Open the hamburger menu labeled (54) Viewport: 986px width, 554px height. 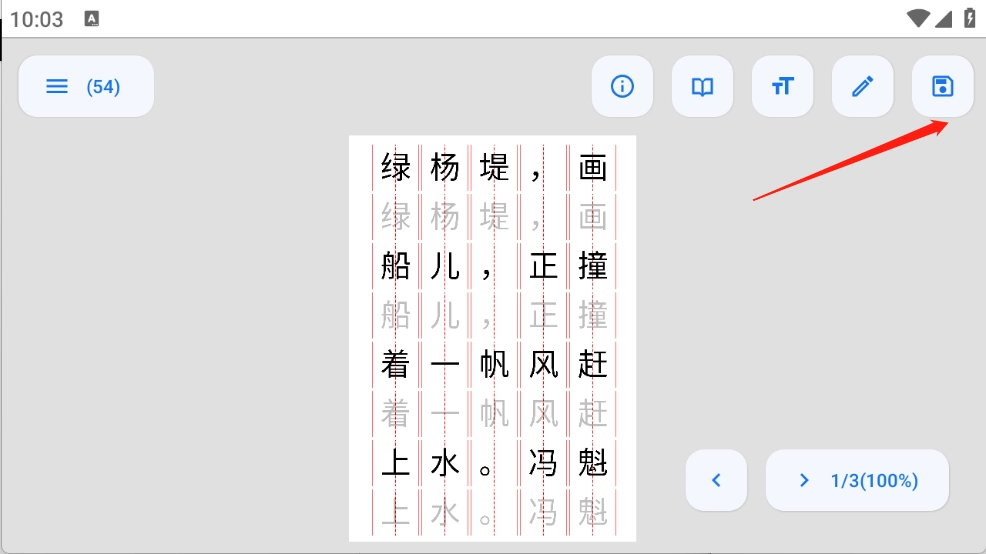coord(86,87)
